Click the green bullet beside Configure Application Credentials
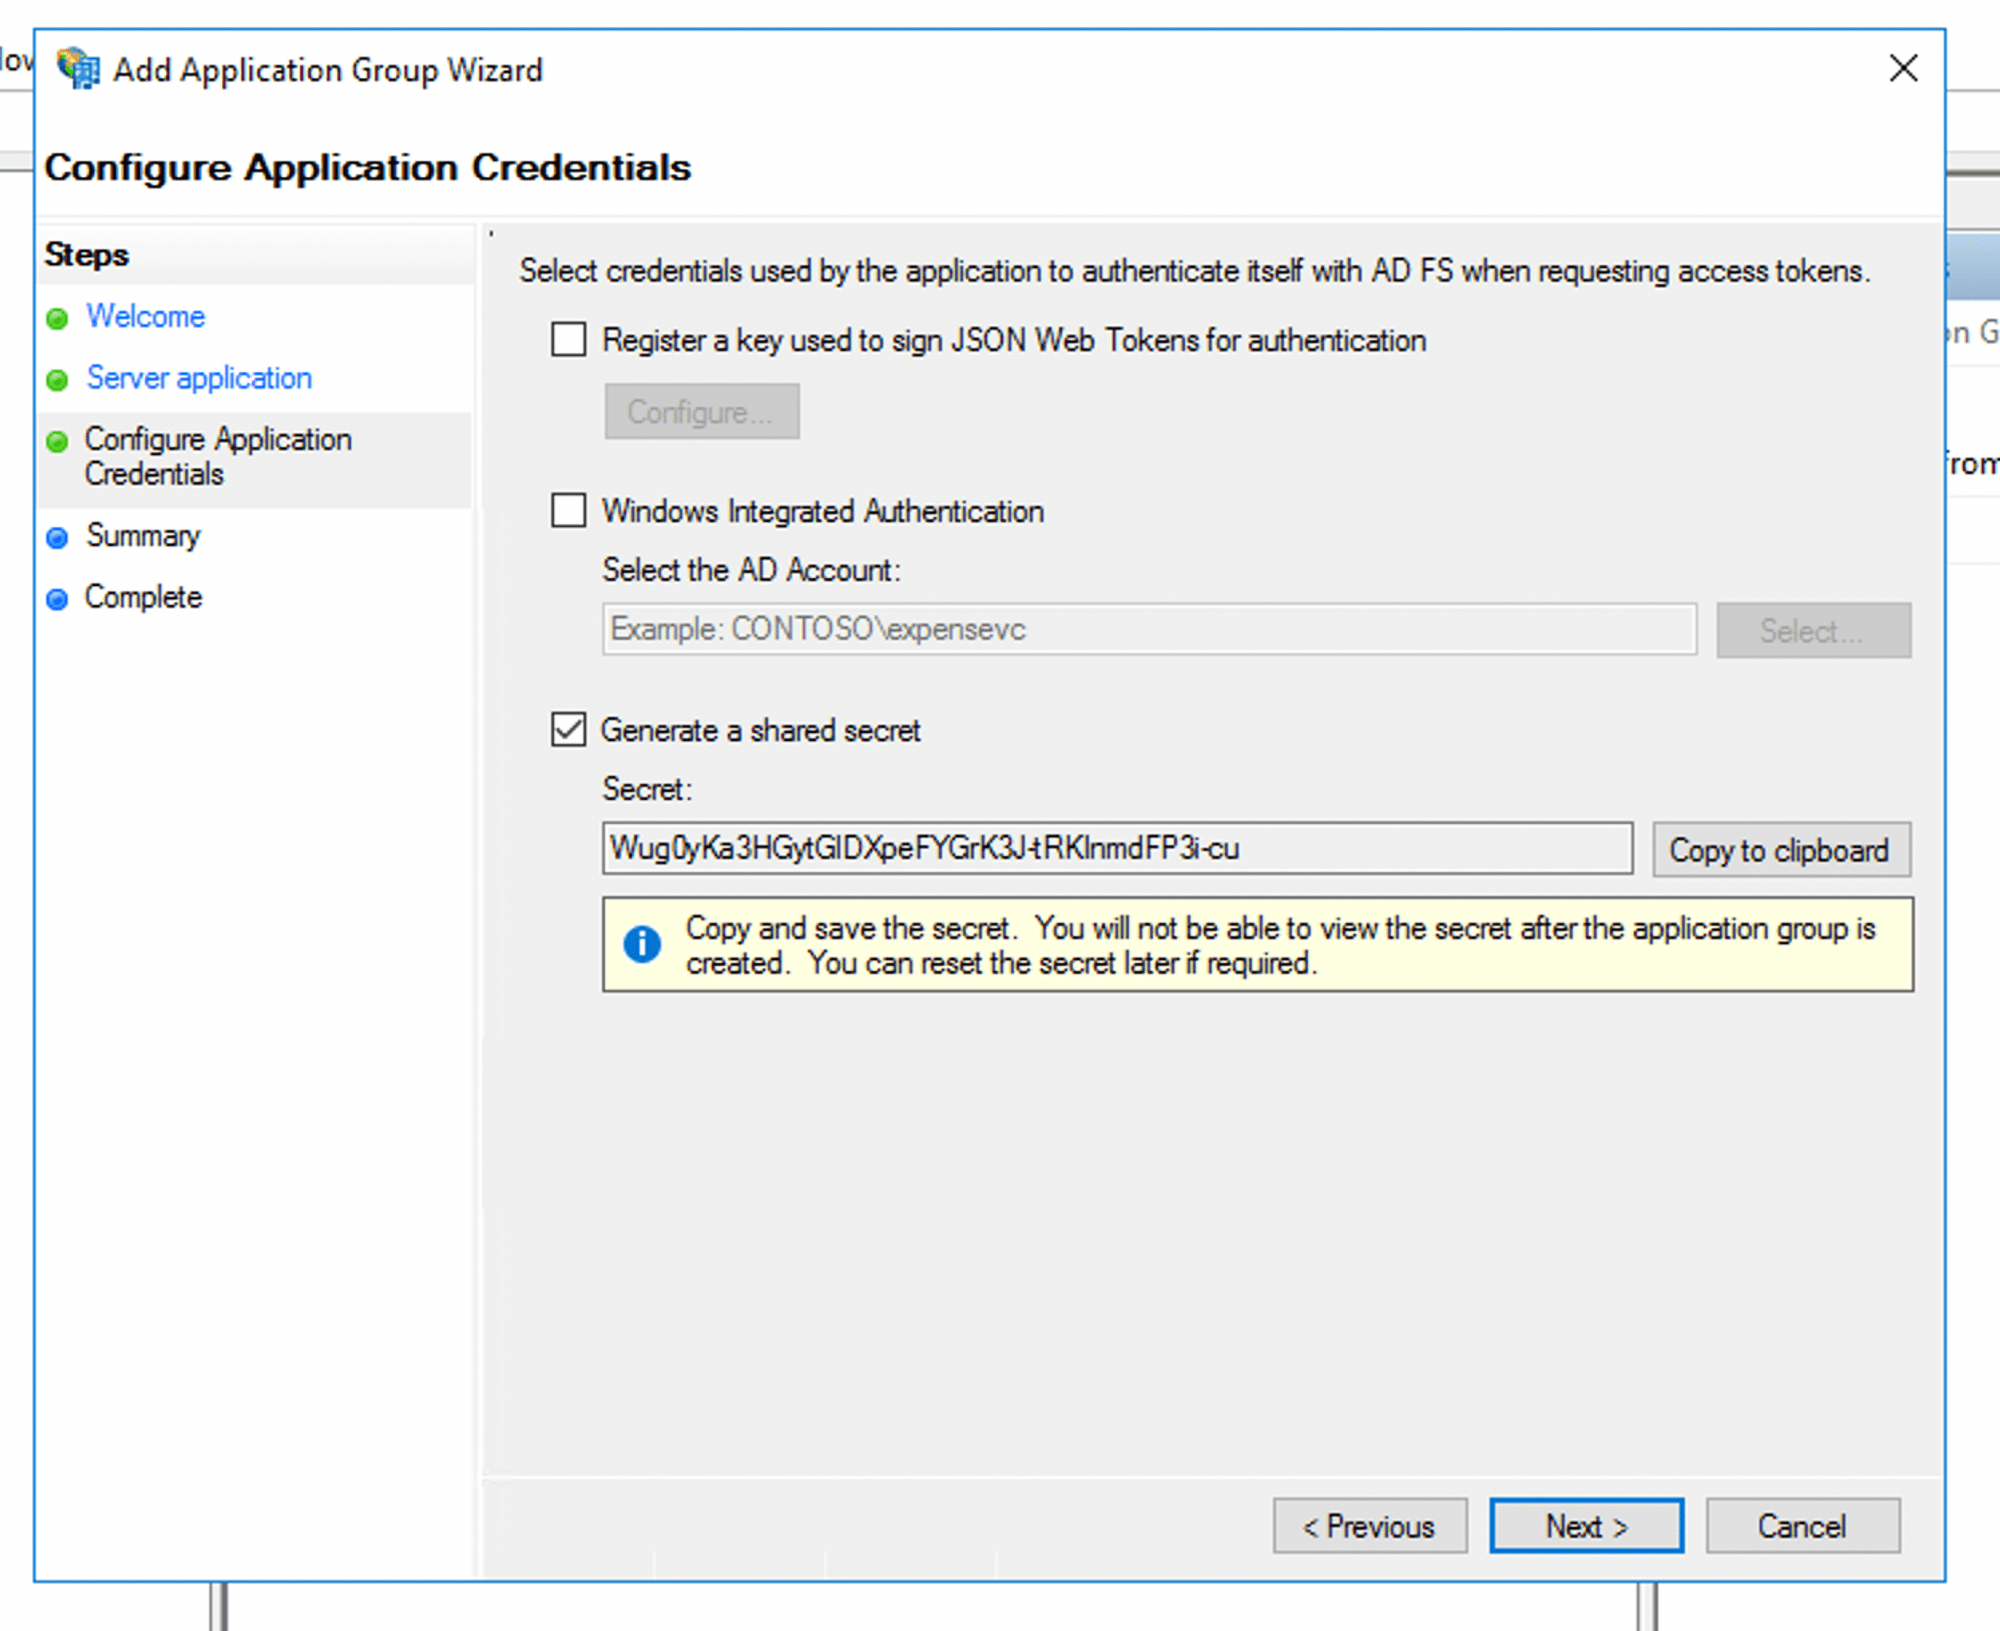Viewport: 2000px width, 1631px height. (57, 441)
